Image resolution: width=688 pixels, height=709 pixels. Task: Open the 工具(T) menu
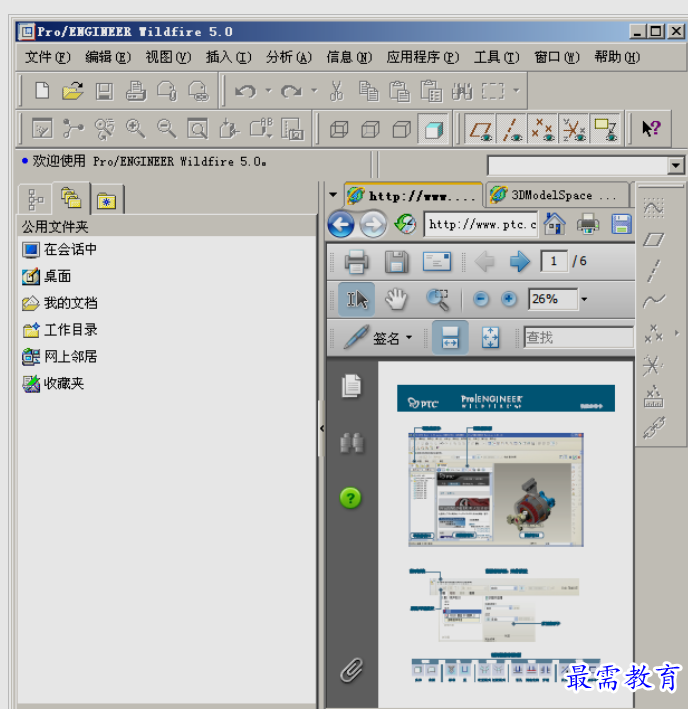(x=496, y=57)
